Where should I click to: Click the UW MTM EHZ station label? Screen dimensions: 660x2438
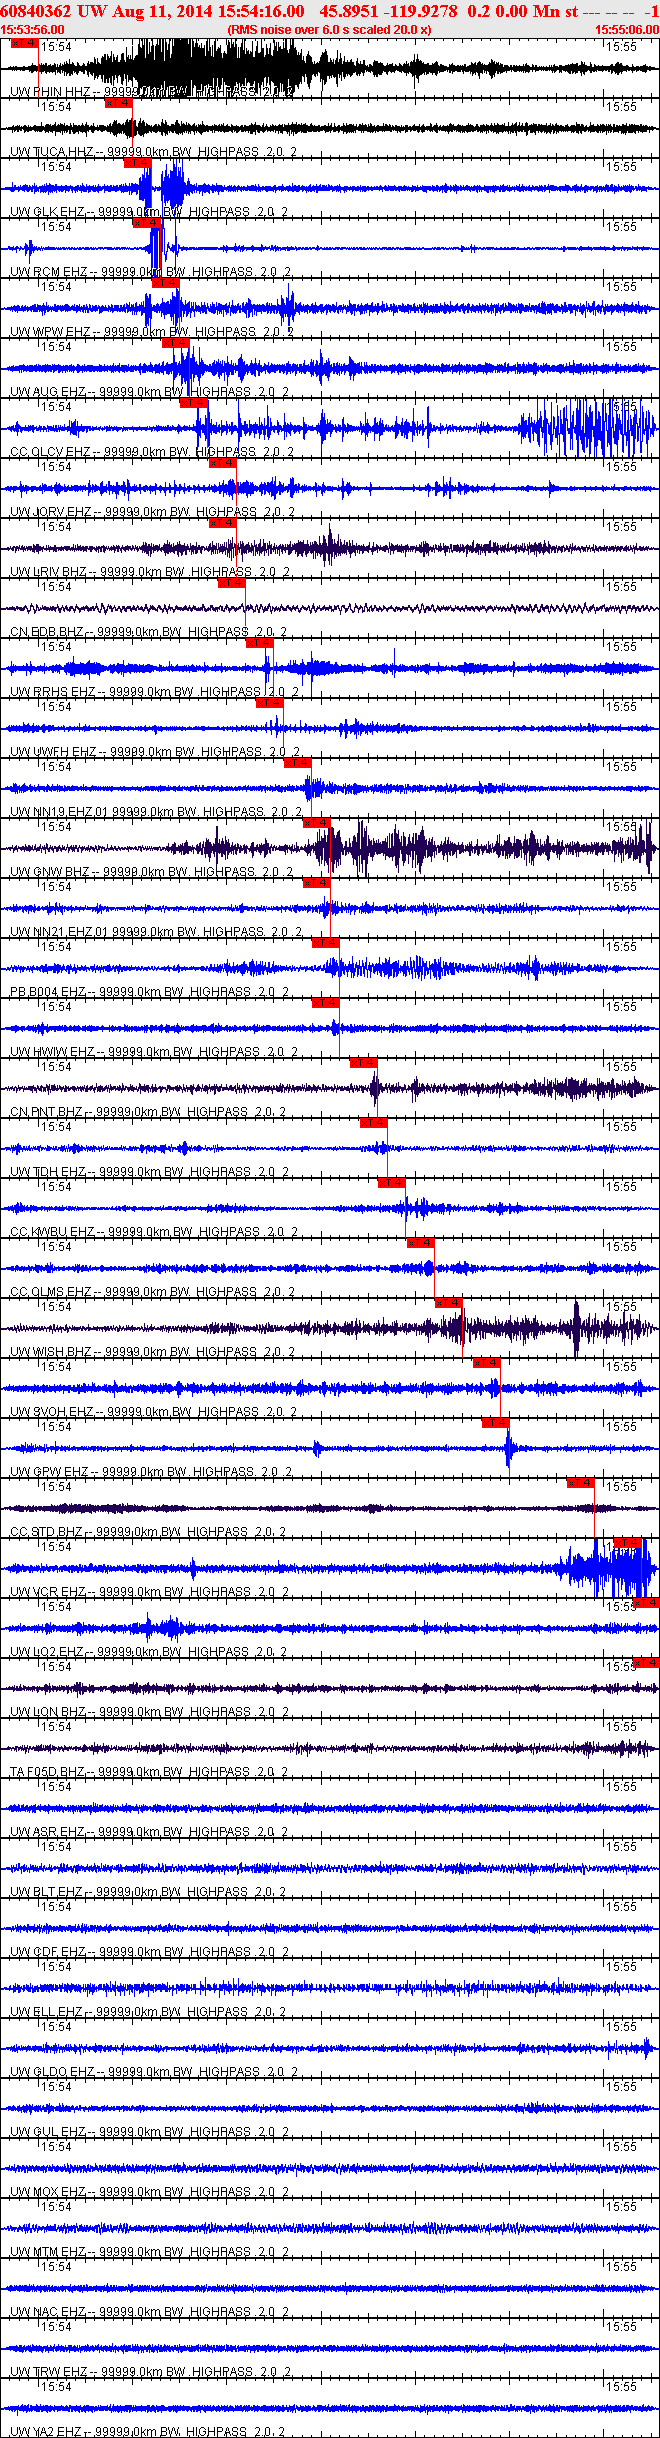(150, 2252)
